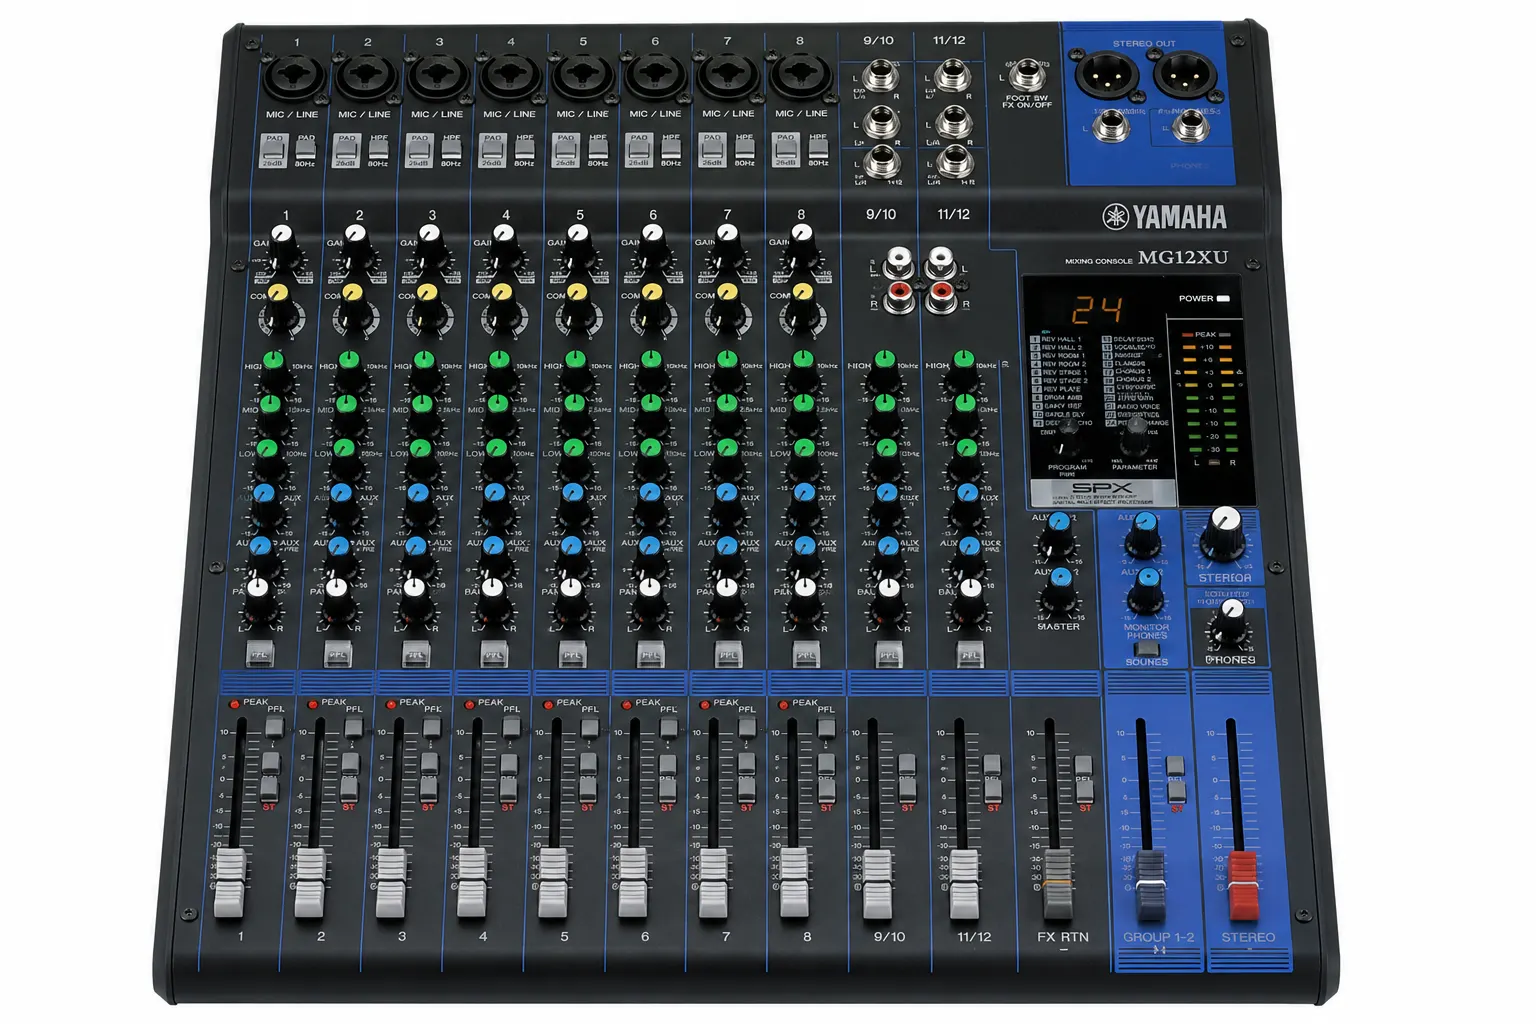Click the PROGRAM selector knob
The width and height of the screenshot is (1536, 1024).
pyautogui.click(x=1069, y=435)
